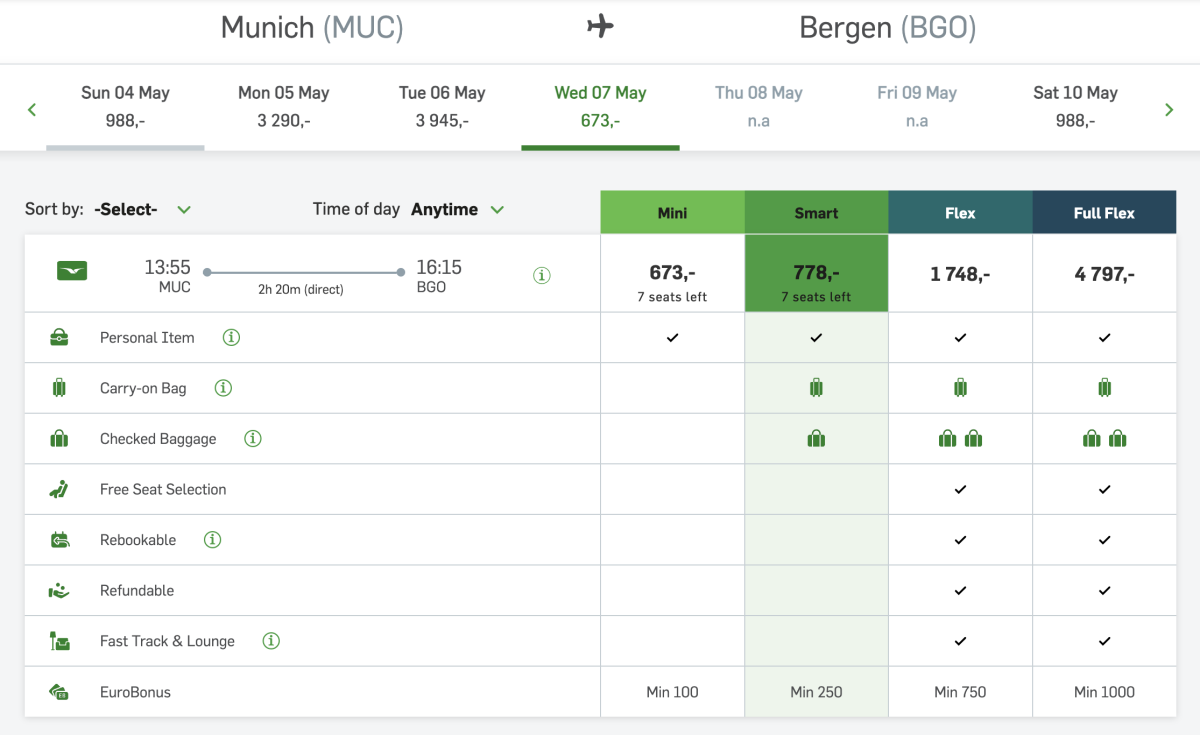Open Fast Track & Lounge info icon
The image size is (1200, 735).
click(x=271, y=641)
